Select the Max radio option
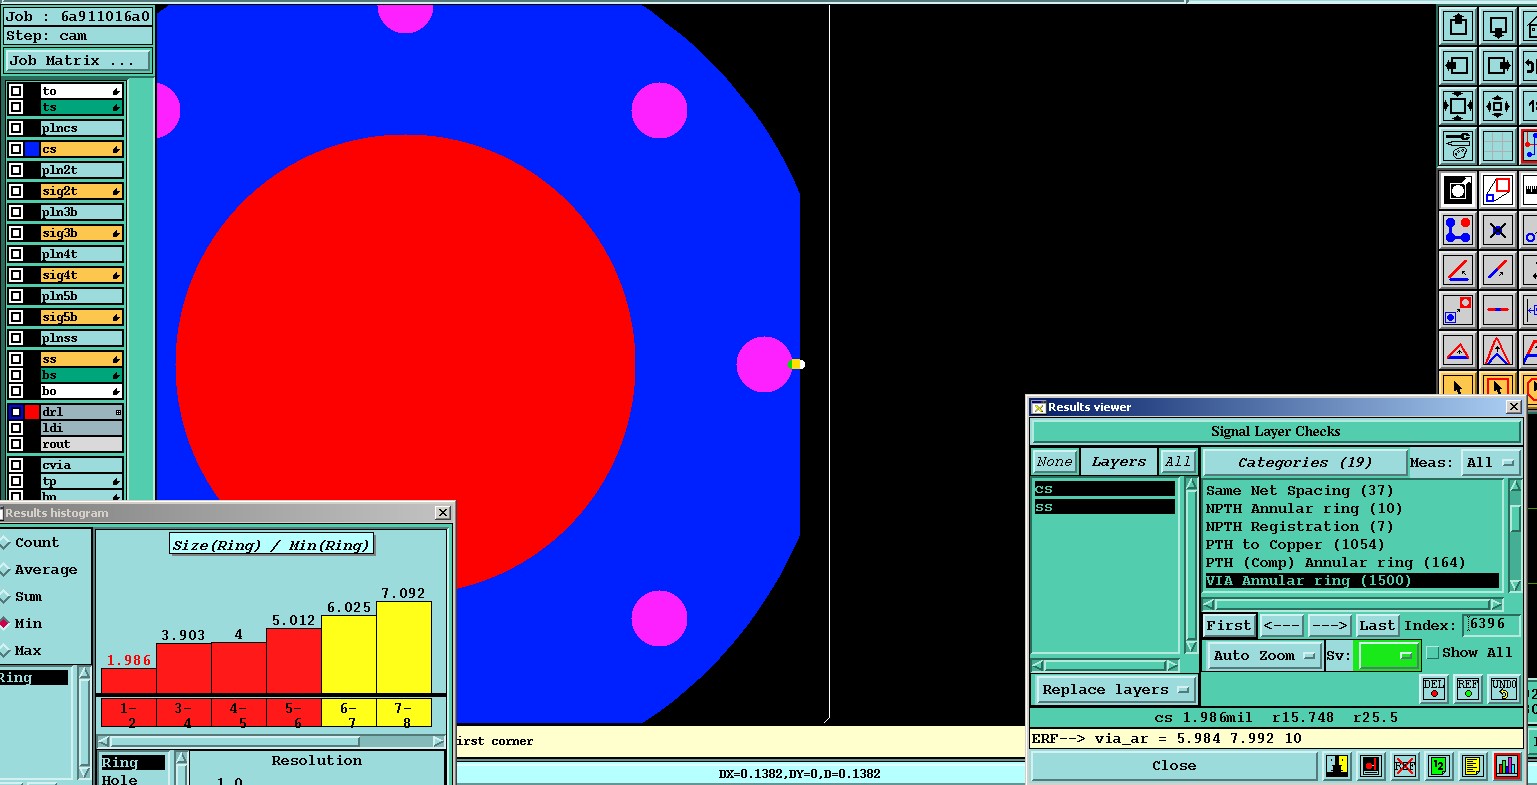The height and width of the screenshot is (785, 1537). (5, 650)
